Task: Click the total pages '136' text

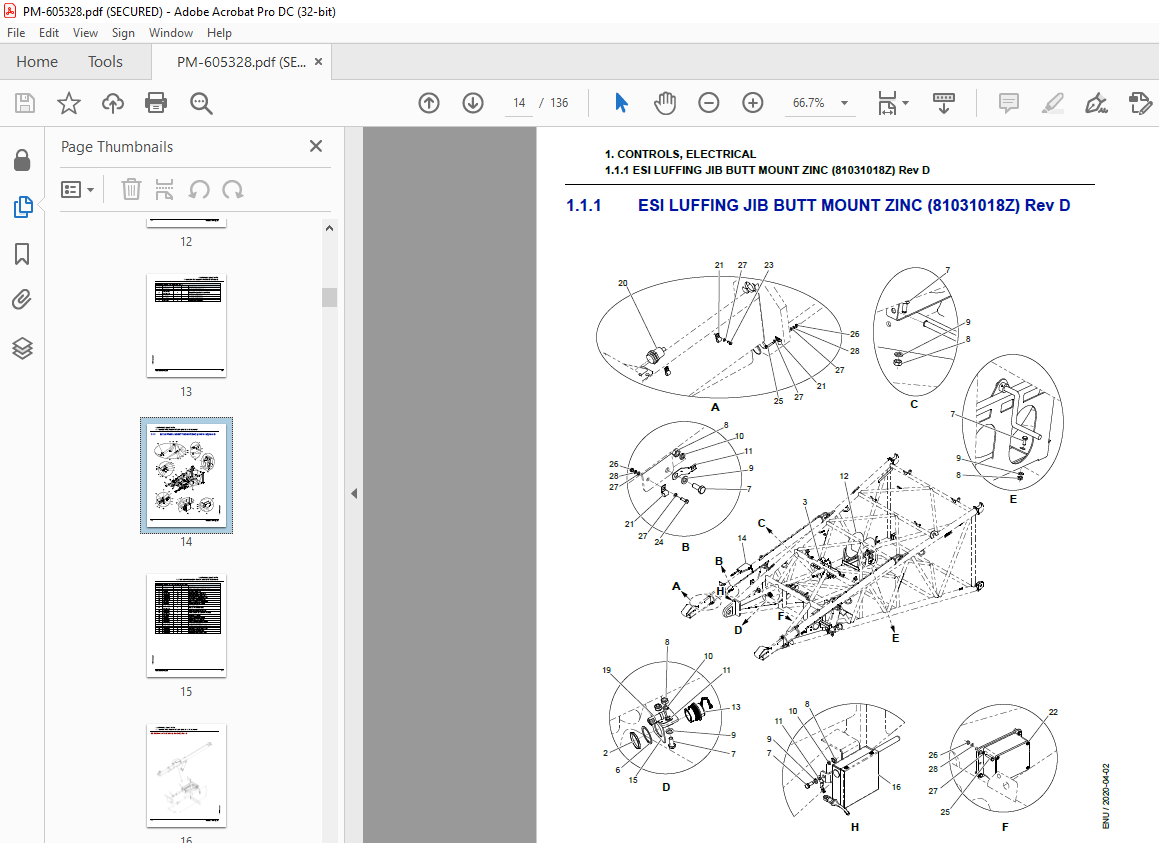Action: [559, 103]
